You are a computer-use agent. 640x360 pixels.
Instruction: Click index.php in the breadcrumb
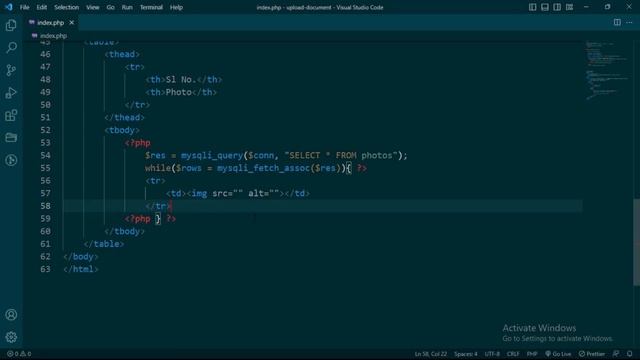(x=53, y=36)
